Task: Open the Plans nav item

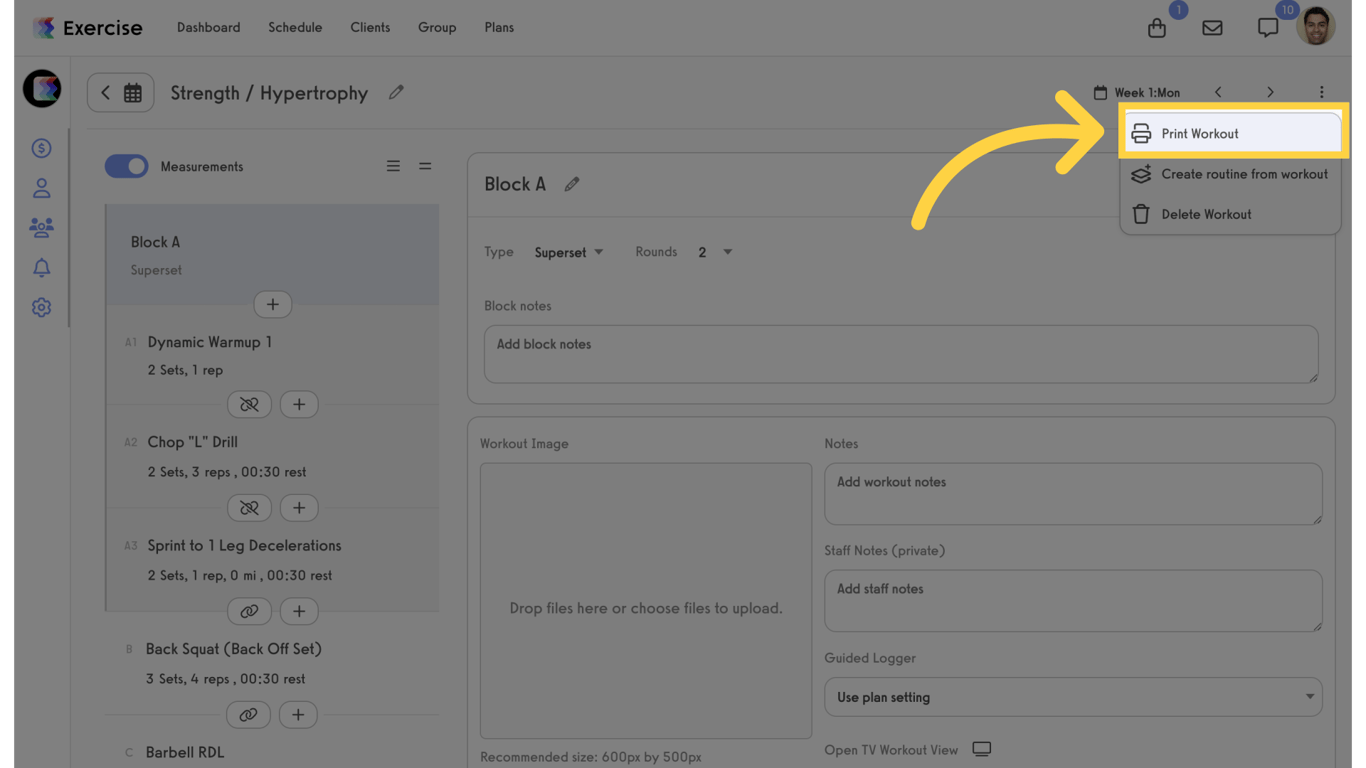Action: 499,28
